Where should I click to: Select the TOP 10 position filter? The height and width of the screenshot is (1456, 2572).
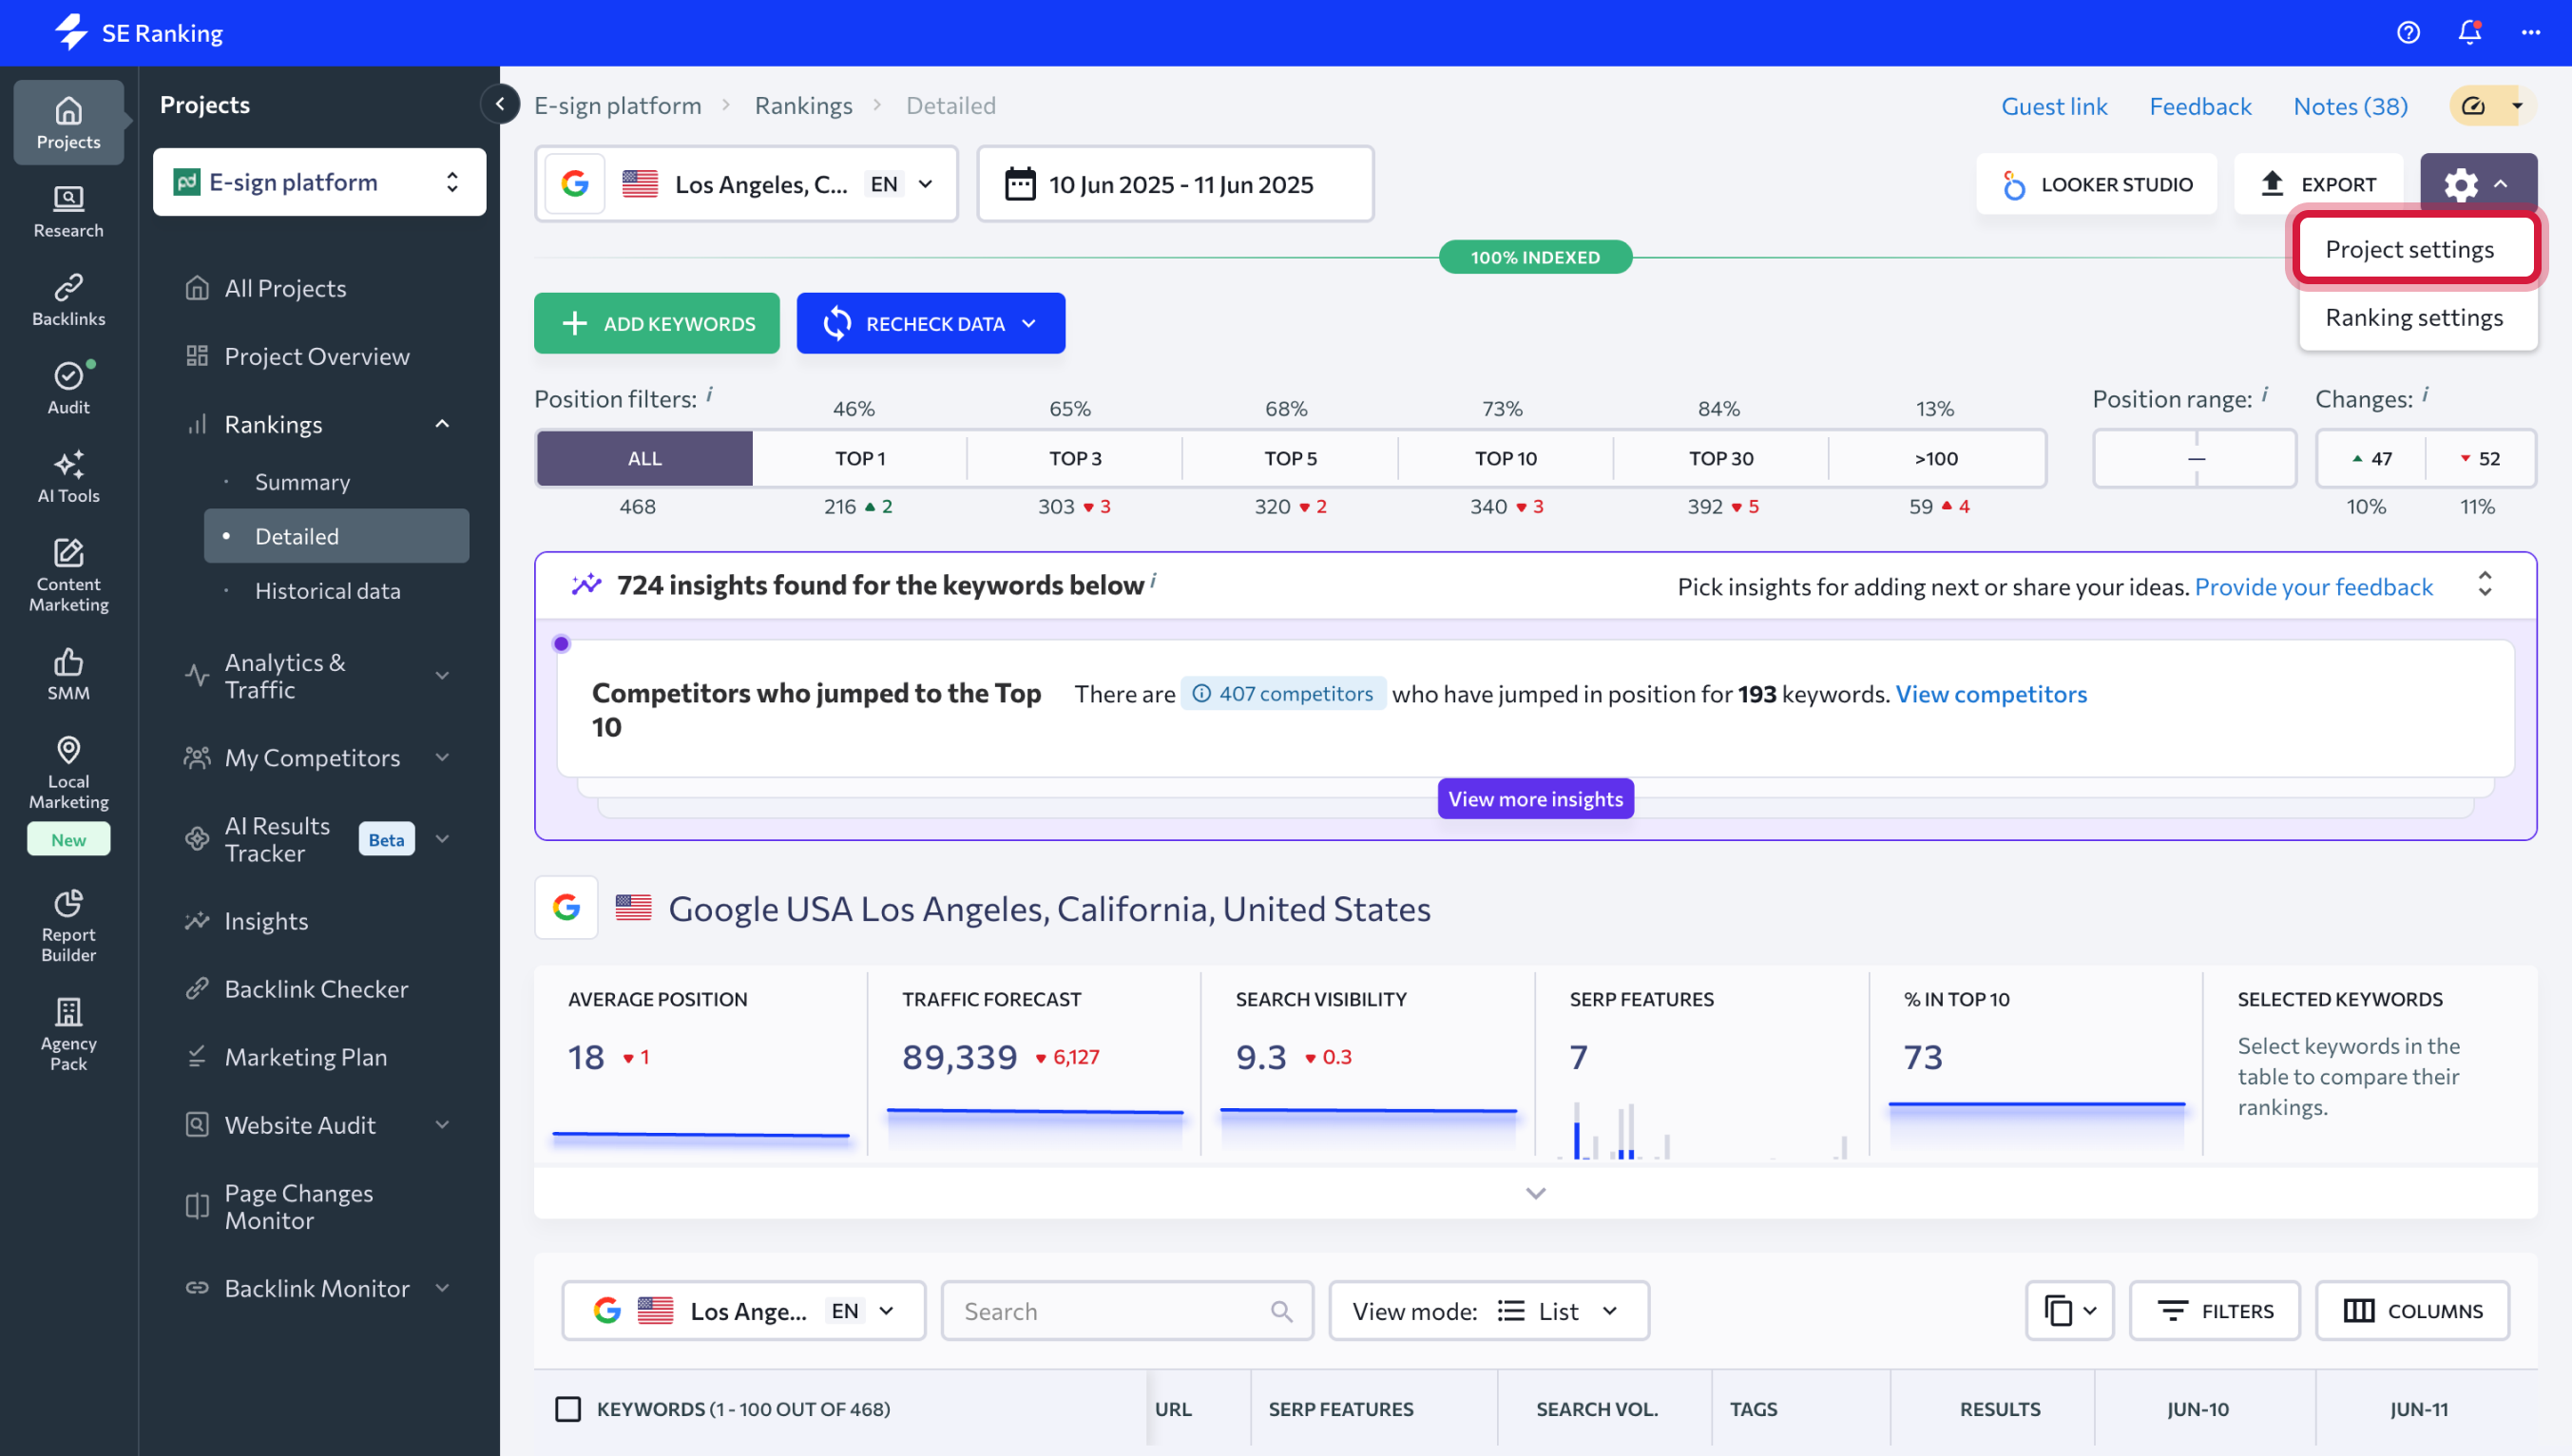click(1506, 459)
